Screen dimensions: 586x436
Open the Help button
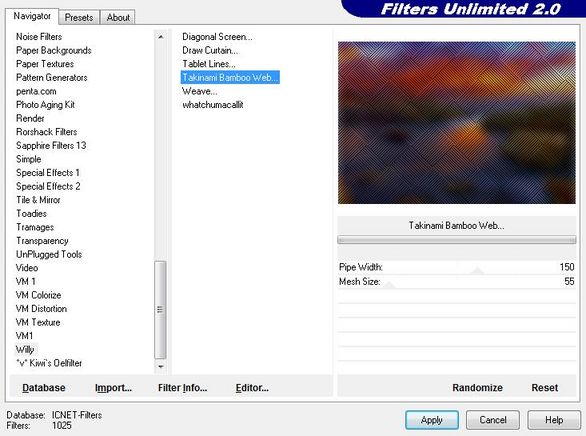click(x=554, y=420)
